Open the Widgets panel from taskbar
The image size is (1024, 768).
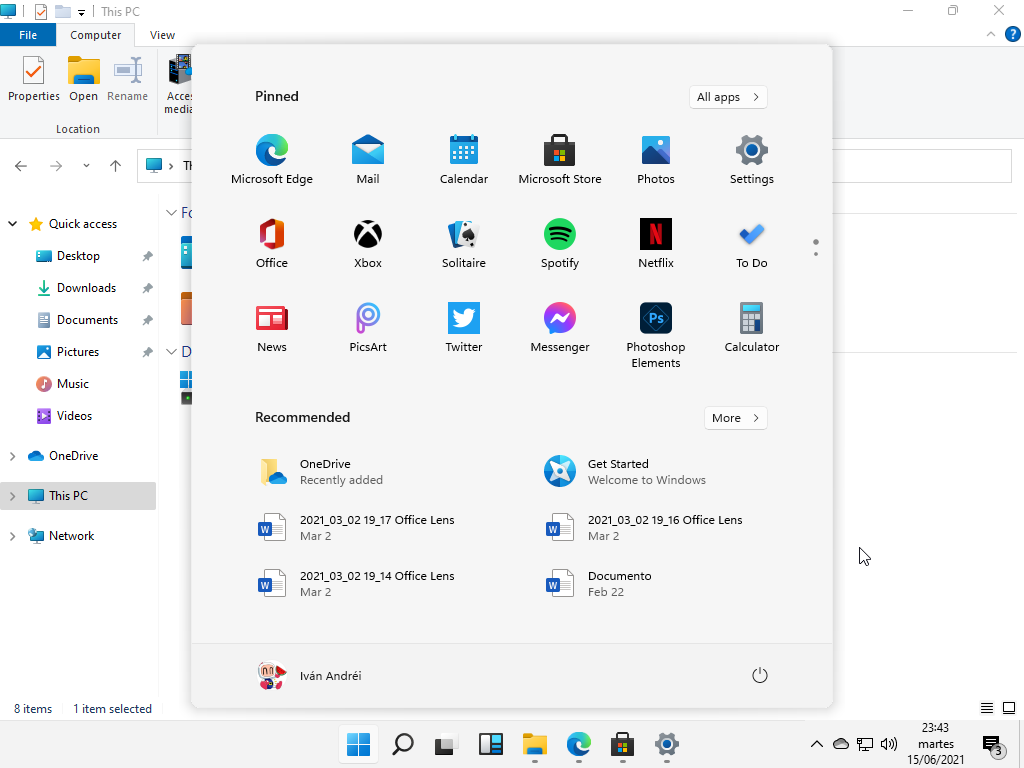pos(490,744)
